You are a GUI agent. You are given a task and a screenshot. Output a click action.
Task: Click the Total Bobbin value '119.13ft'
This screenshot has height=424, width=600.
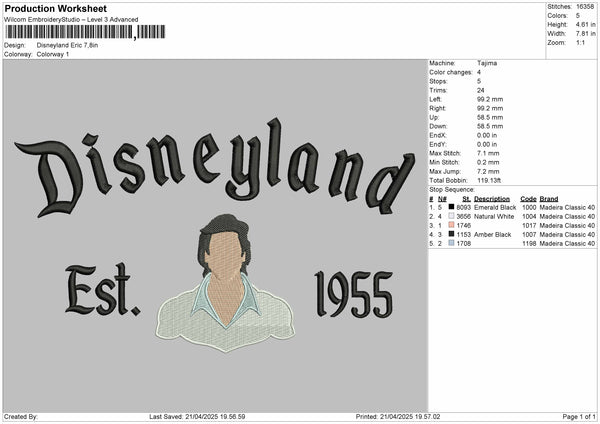point(489,180)
